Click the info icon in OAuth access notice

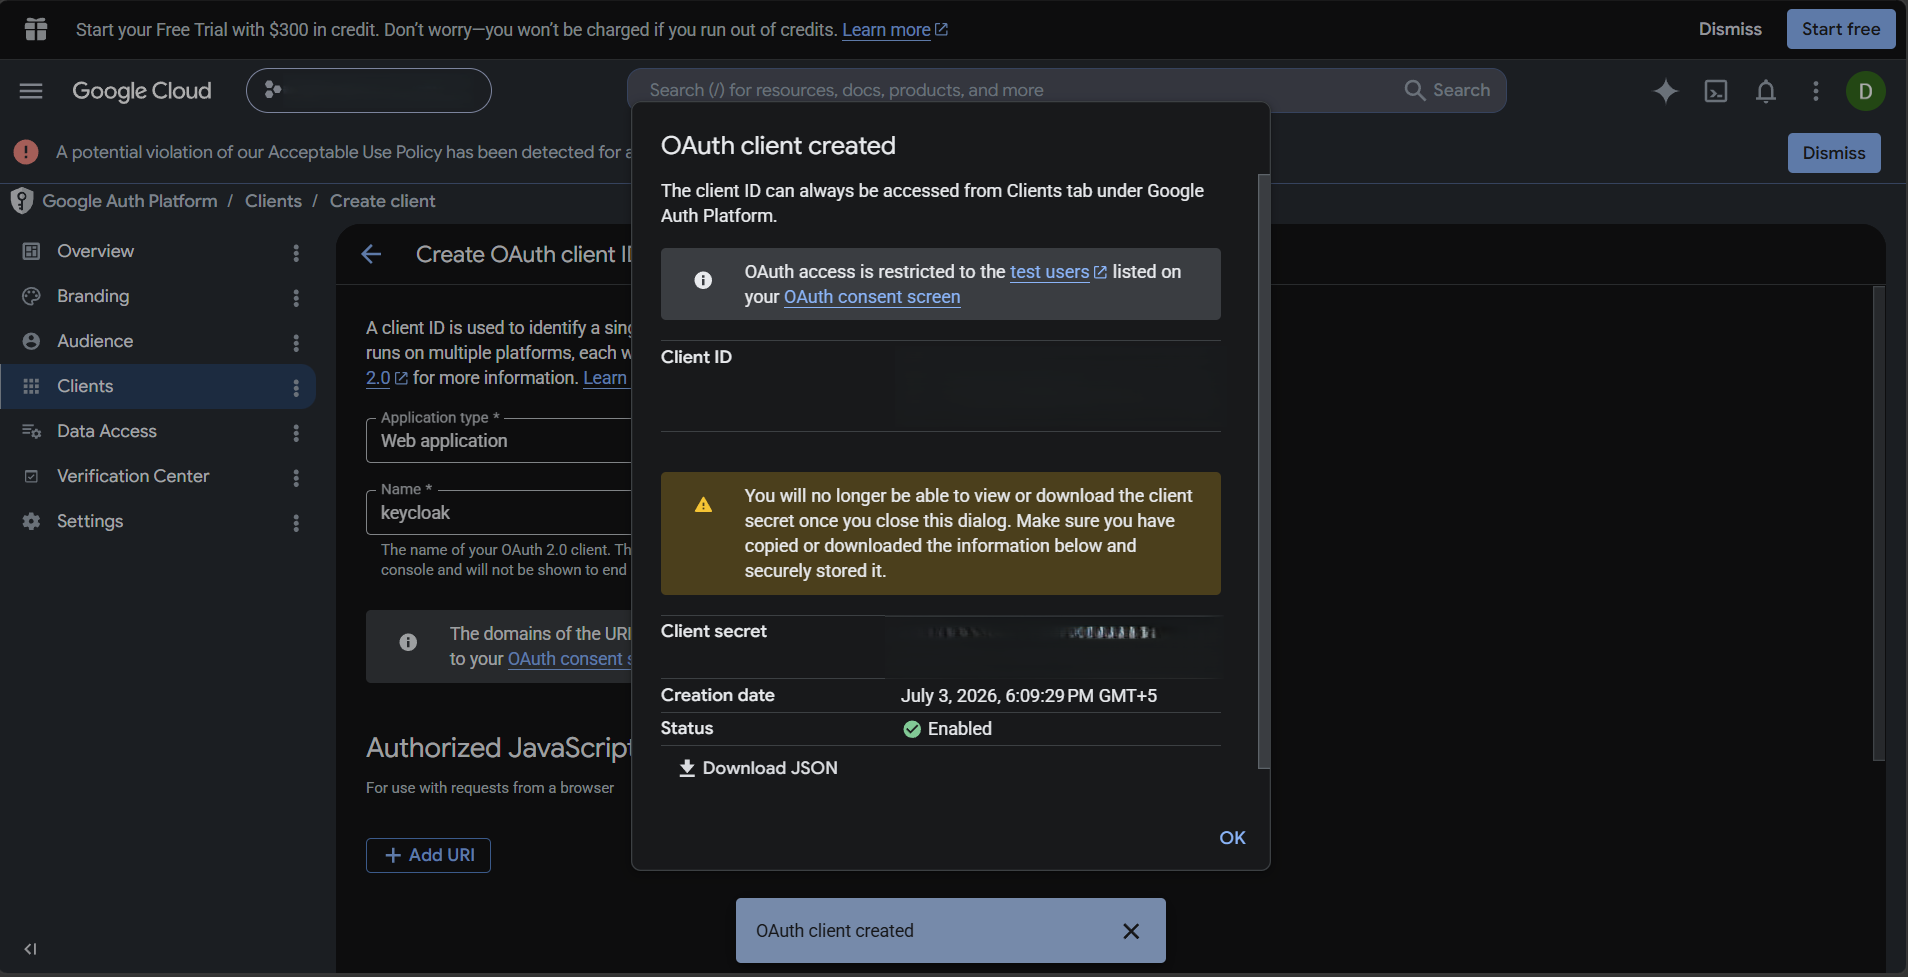[703, 280]
